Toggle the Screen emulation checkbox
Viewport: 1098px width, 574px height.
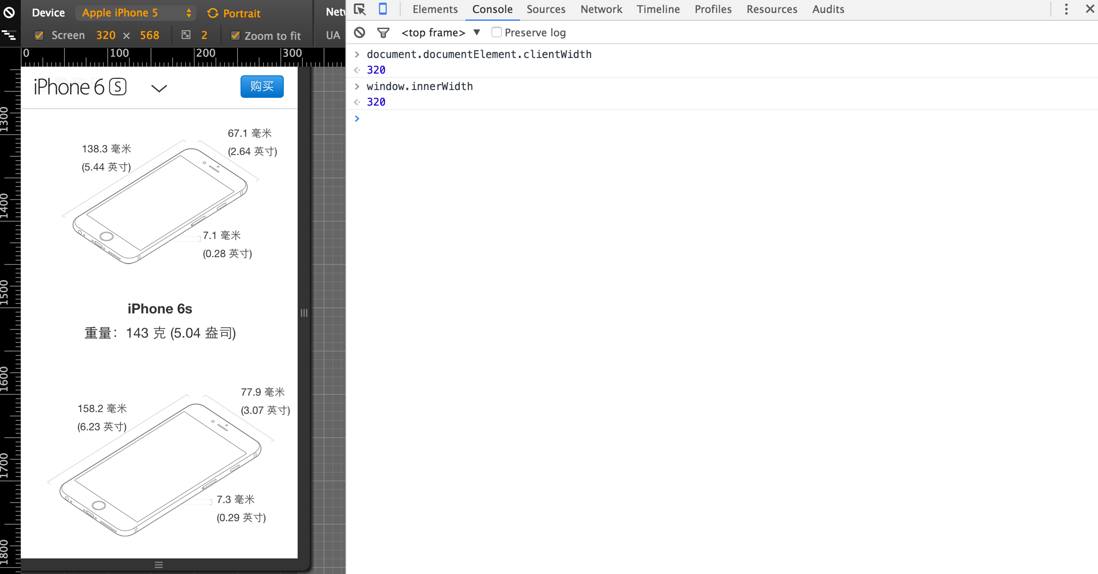(39, 35)
